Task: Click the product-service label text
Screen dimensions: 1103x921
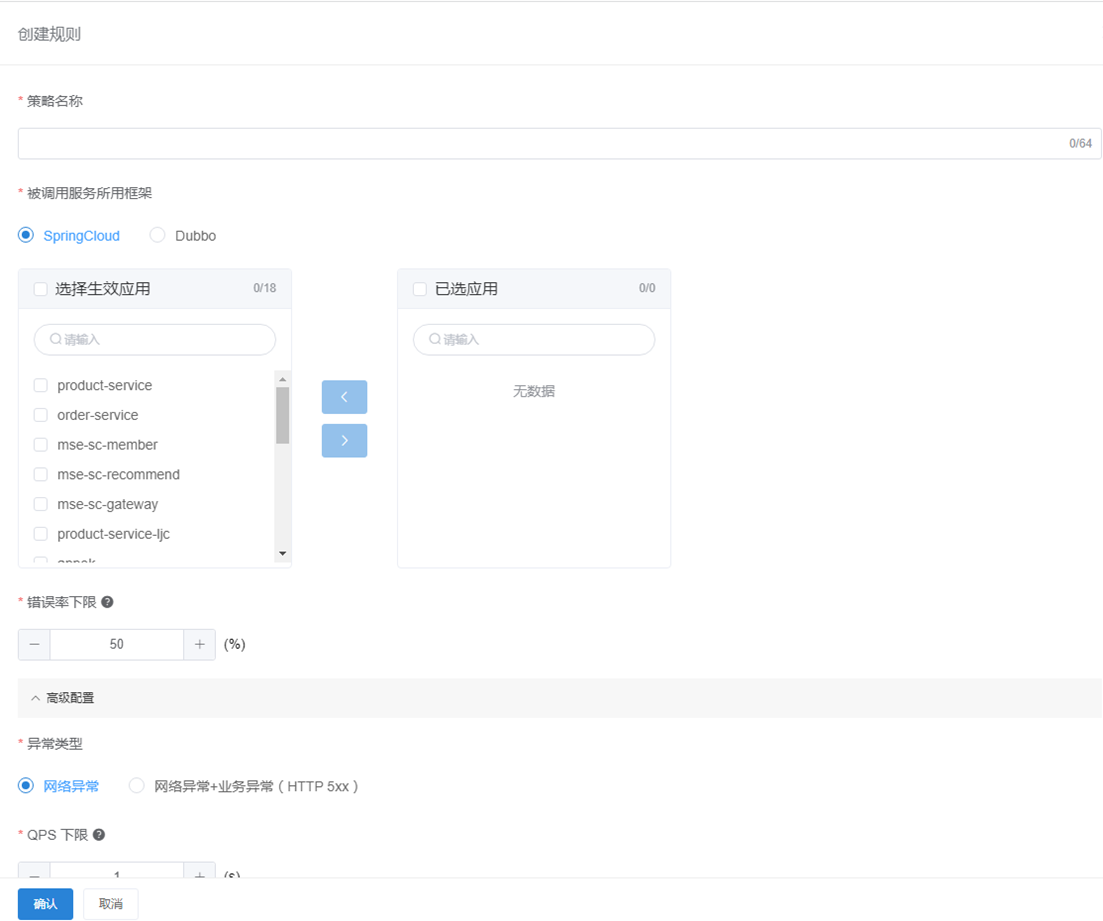Action: coord(105,386)
